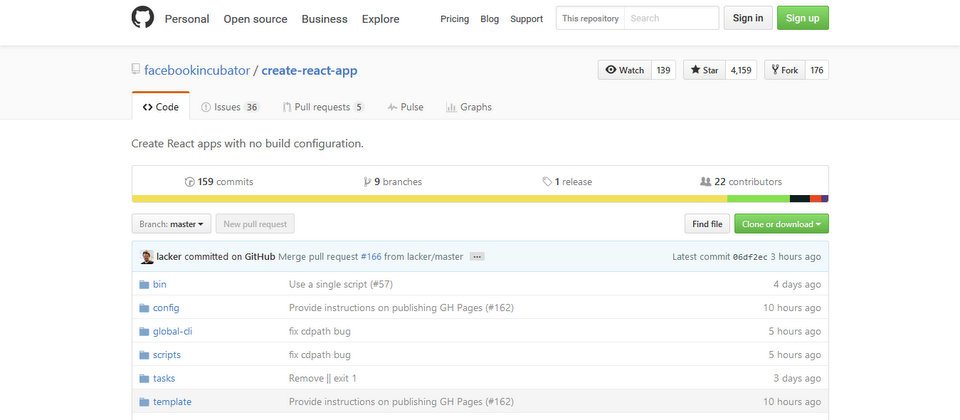Switch to the Issues tab
This screenshot has height=420, width=960.
click(230, 107)
